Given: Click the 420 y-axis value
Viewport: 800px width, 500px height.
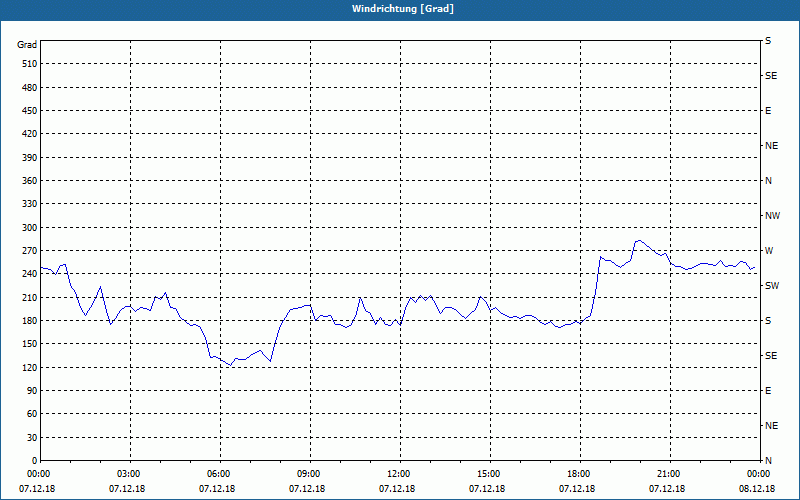Looking at the screenshot, I should (30, 134).
